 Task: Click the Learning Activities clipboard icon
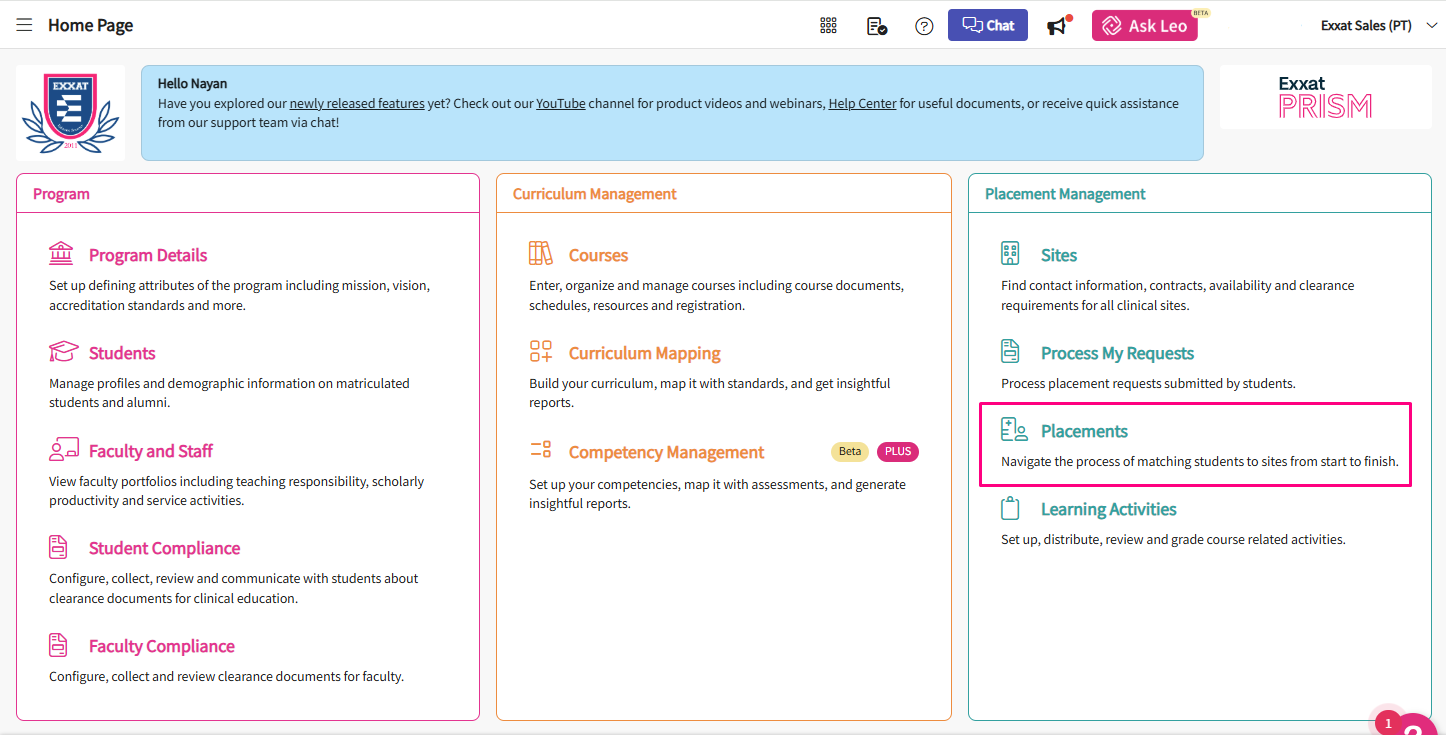click(1011, 508)
